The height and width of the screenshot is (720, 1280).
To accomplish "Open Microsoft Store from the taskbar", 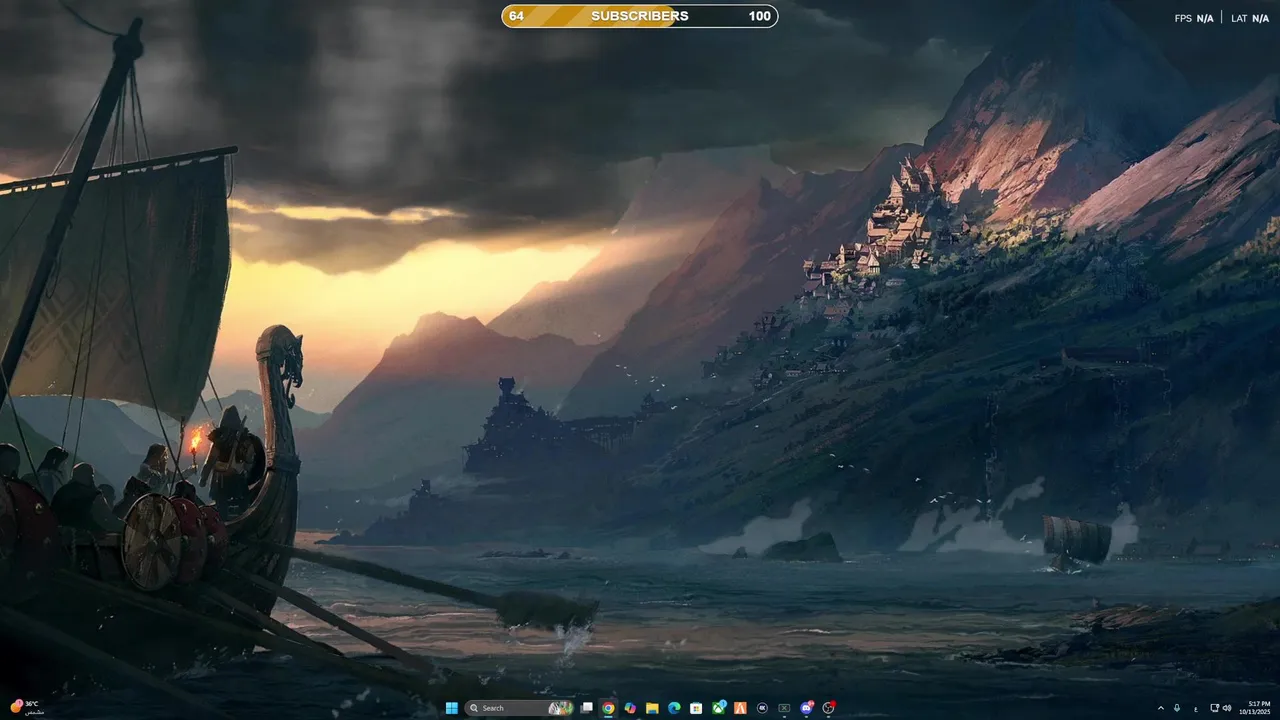I will [696, 708].
